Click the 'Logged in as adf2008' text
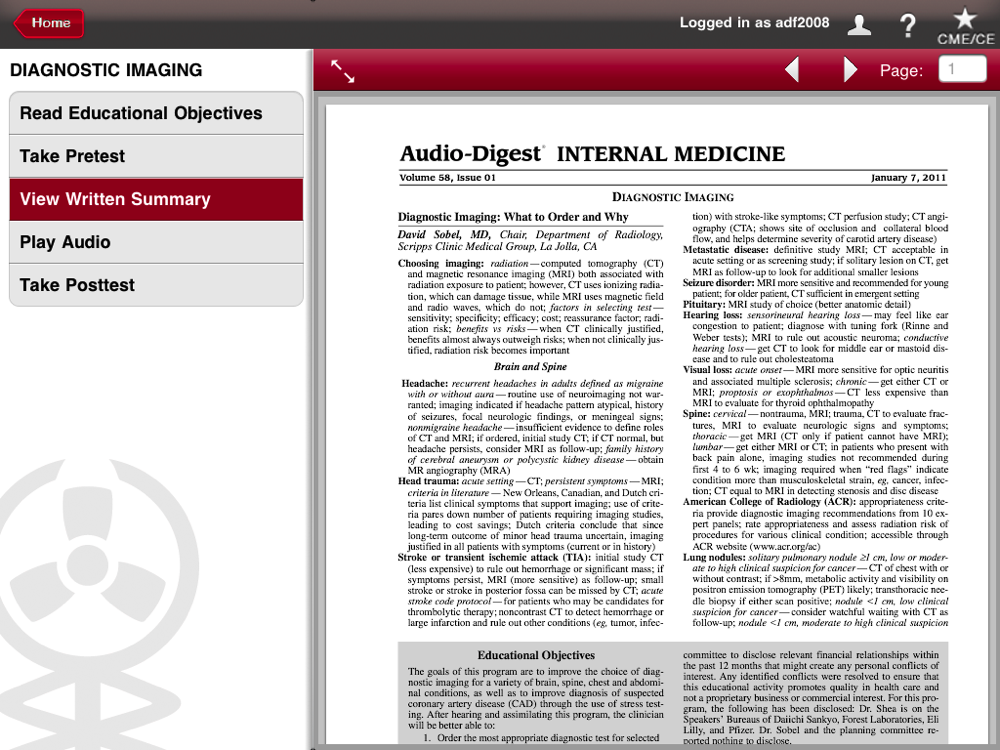 pos(754,23)
